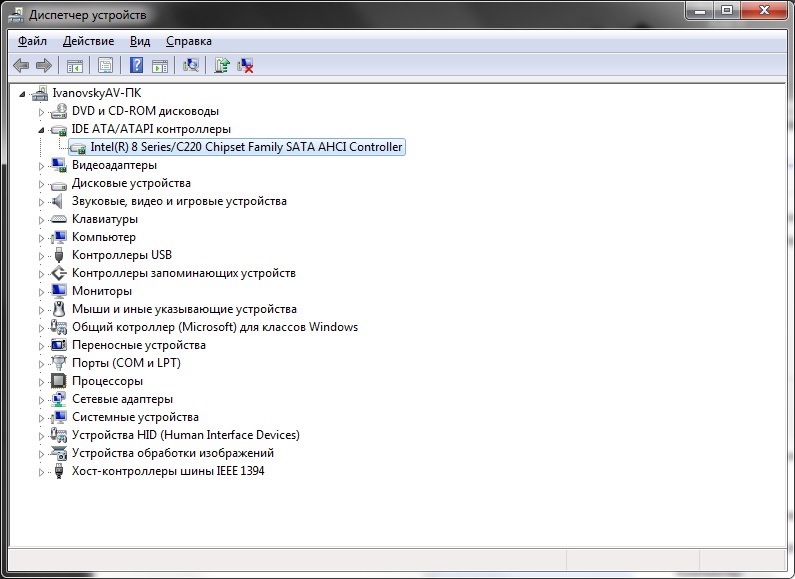Expand the Процессоры node arrow
The image size is (795, 579).
coord(42,382)
